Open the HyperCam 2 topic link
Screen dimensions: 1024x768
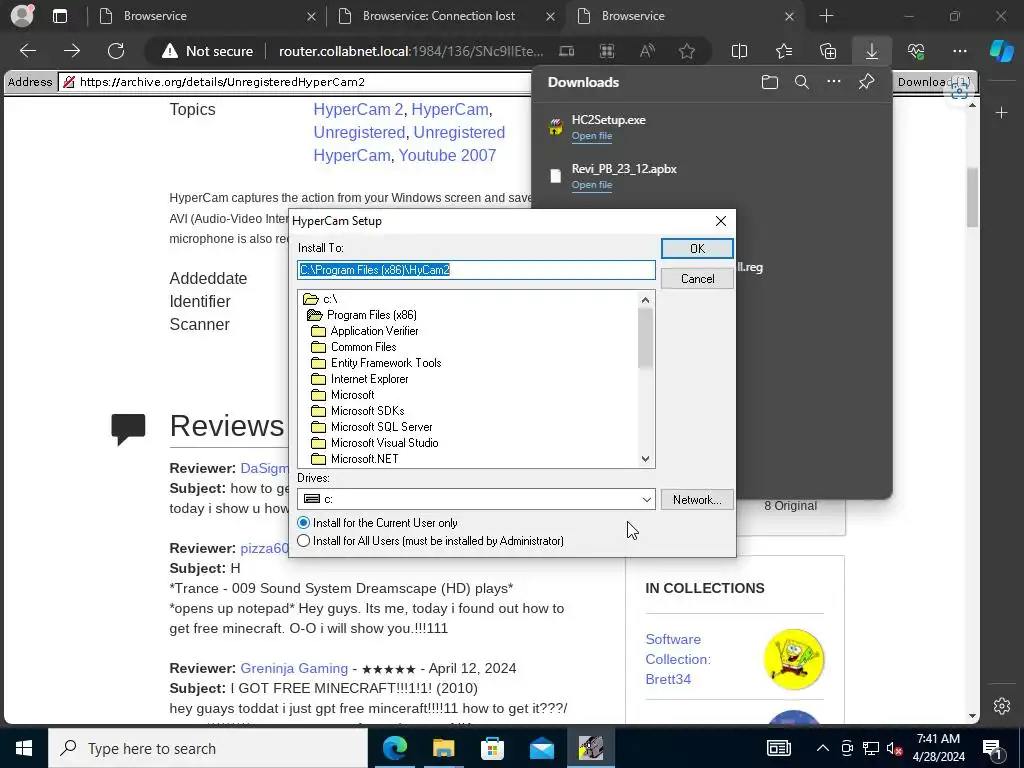358,109
